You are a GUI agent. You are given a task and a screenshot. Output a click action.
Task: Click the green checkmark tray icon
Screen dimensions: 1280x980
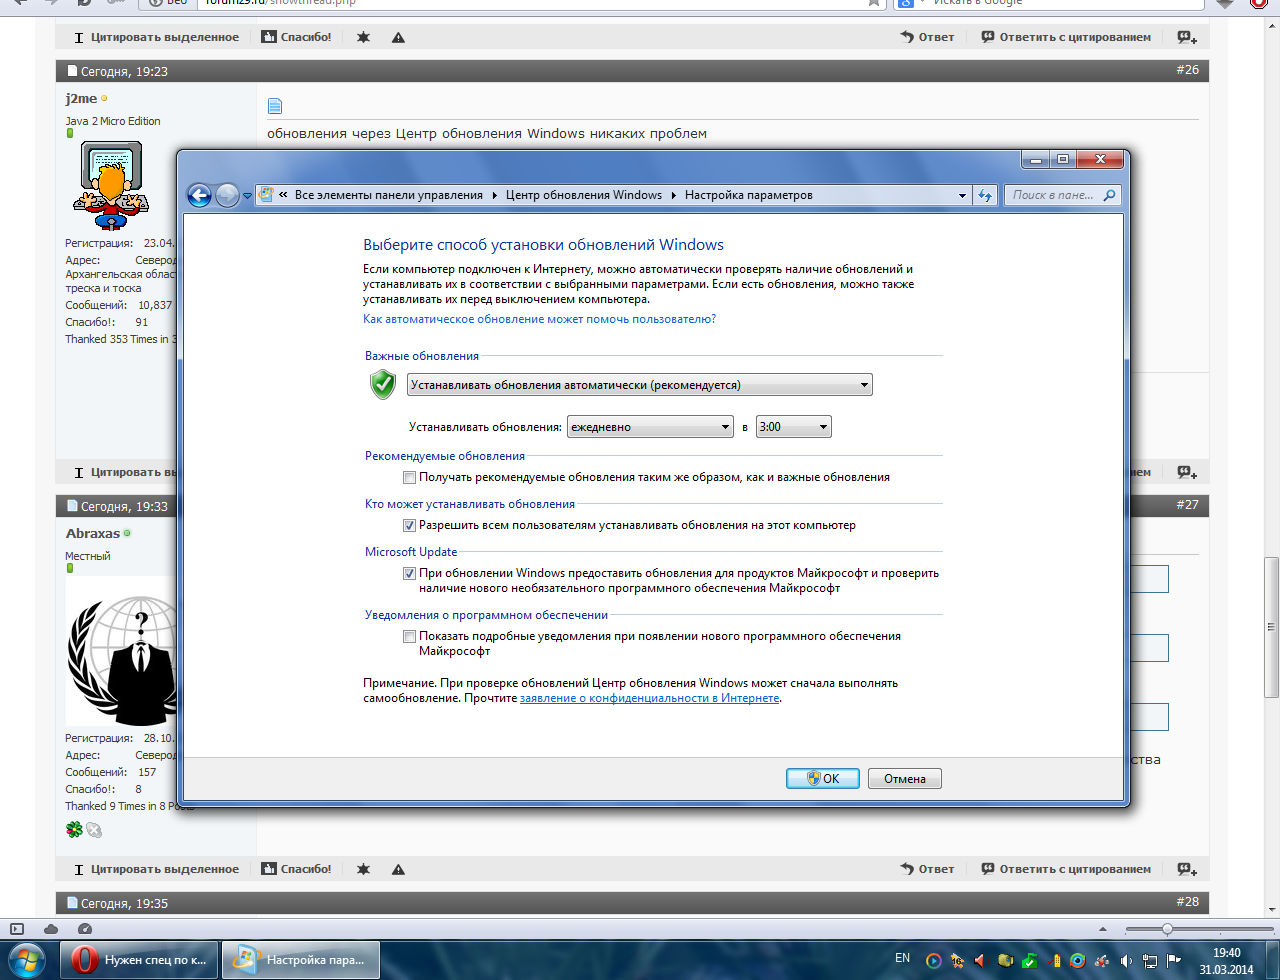[x=1029, y=960]
